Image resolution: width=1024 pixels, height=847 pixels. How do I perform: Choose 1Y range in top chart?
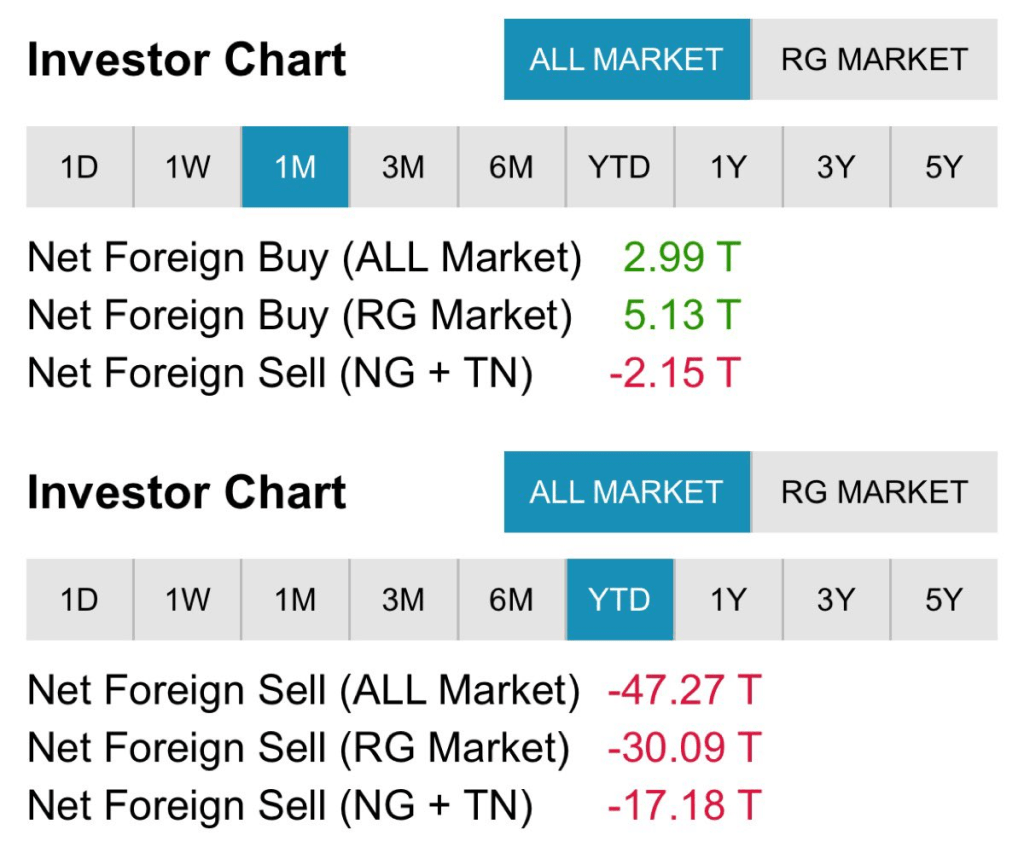click(x=728, y=167)
